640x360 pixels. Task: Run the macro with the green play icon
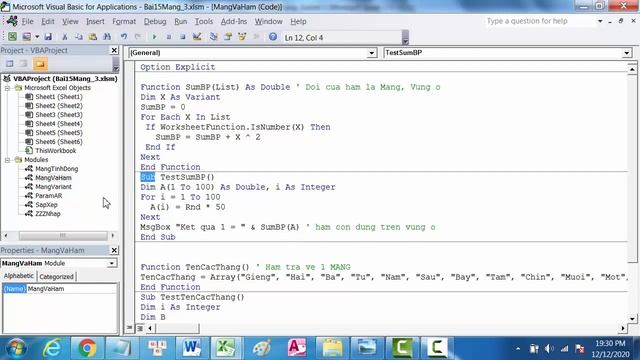154,37
